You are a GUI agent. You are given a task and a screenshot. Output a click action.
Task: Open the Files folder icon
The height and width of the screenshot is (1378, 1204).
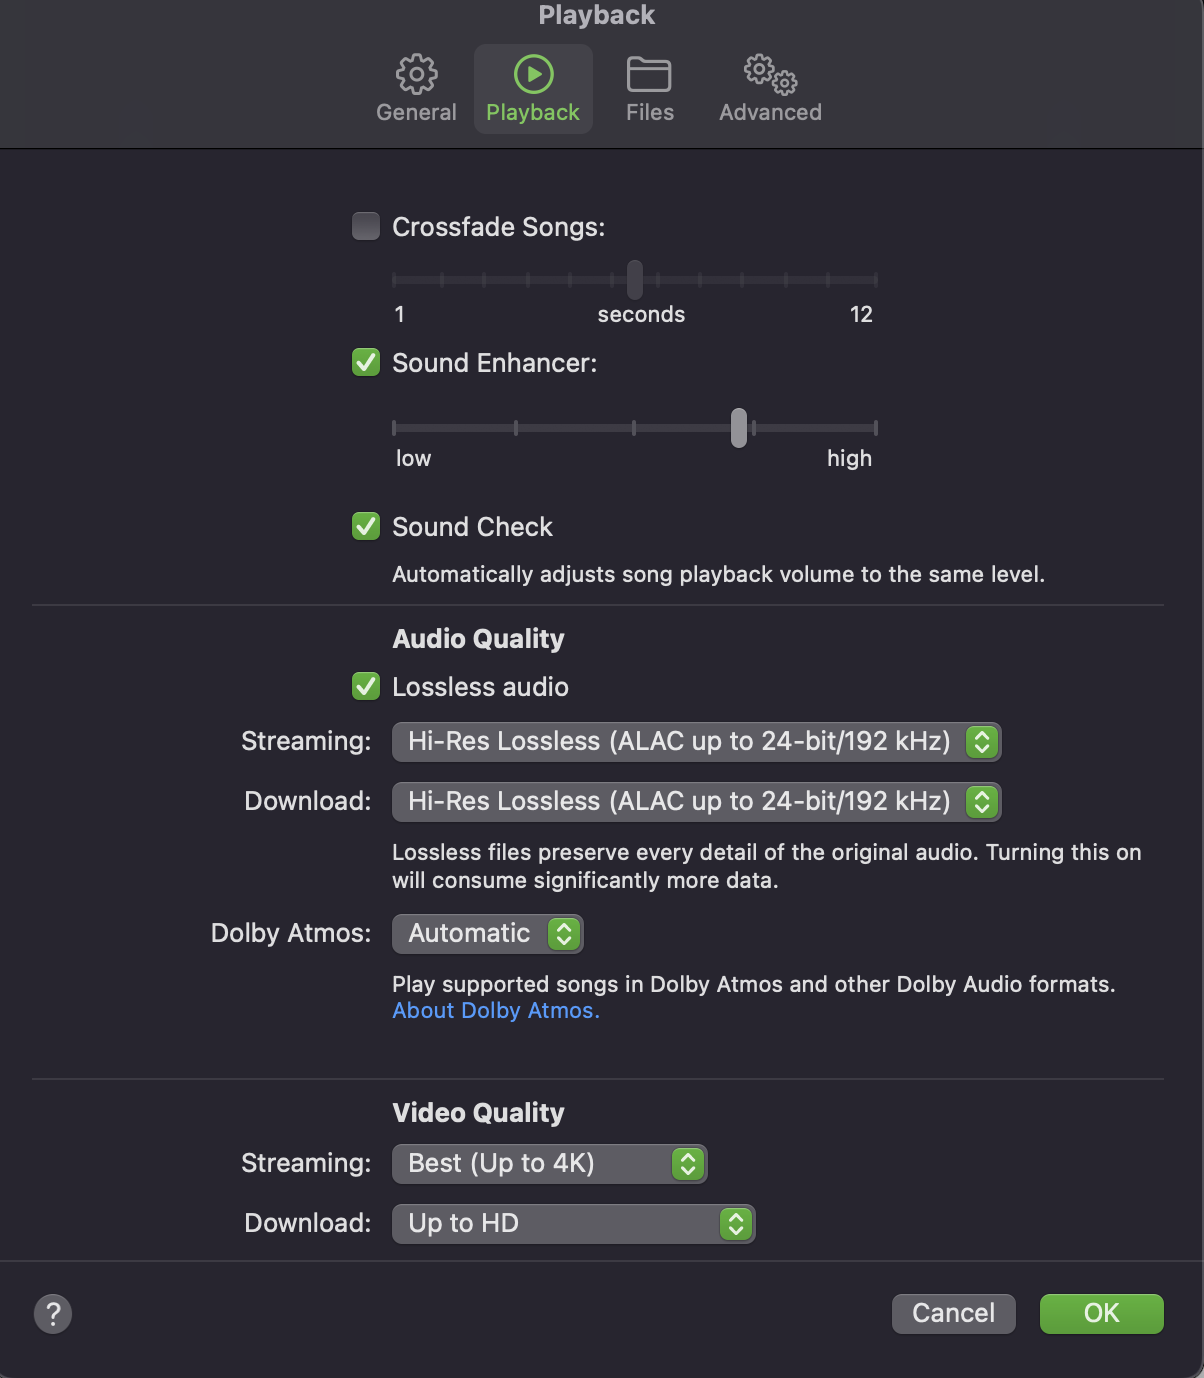[x=649, y=74]
